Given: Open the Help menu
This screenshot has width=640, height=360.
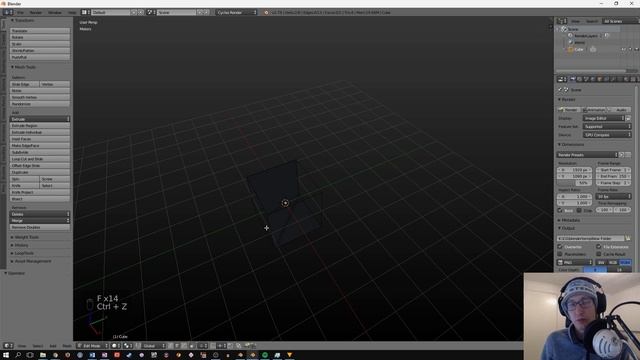Looking at the screenshot, I should click(72, 12).
